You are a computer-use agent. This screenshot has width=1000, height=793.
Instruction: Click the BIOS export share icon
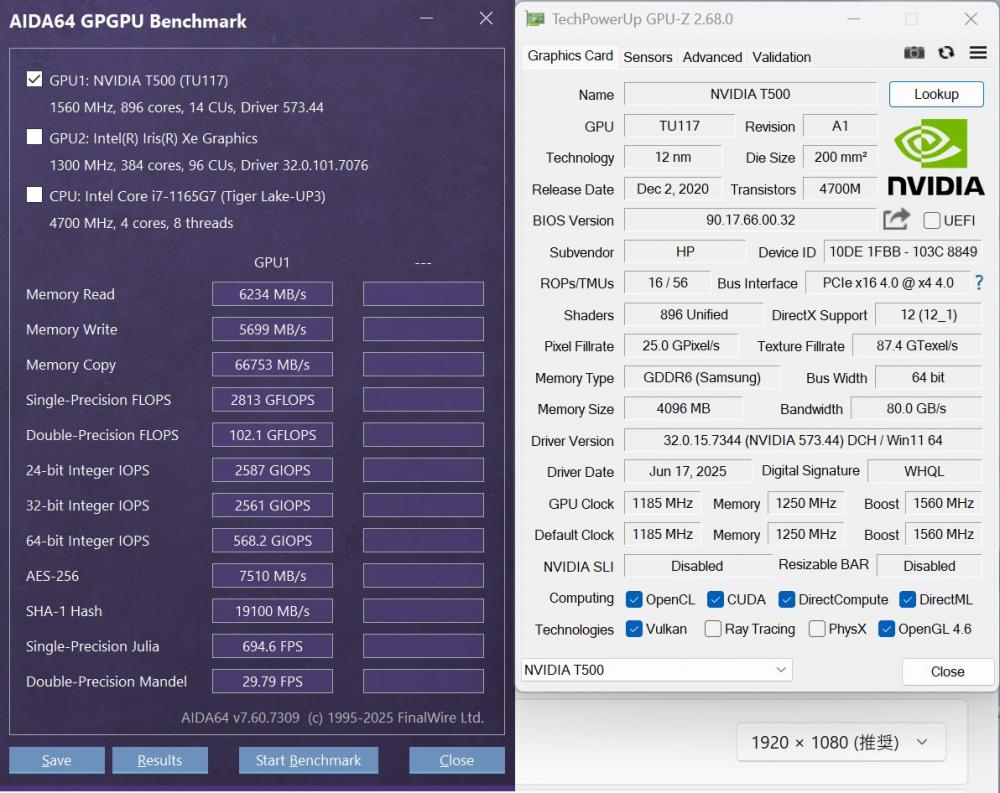(897, 219)
